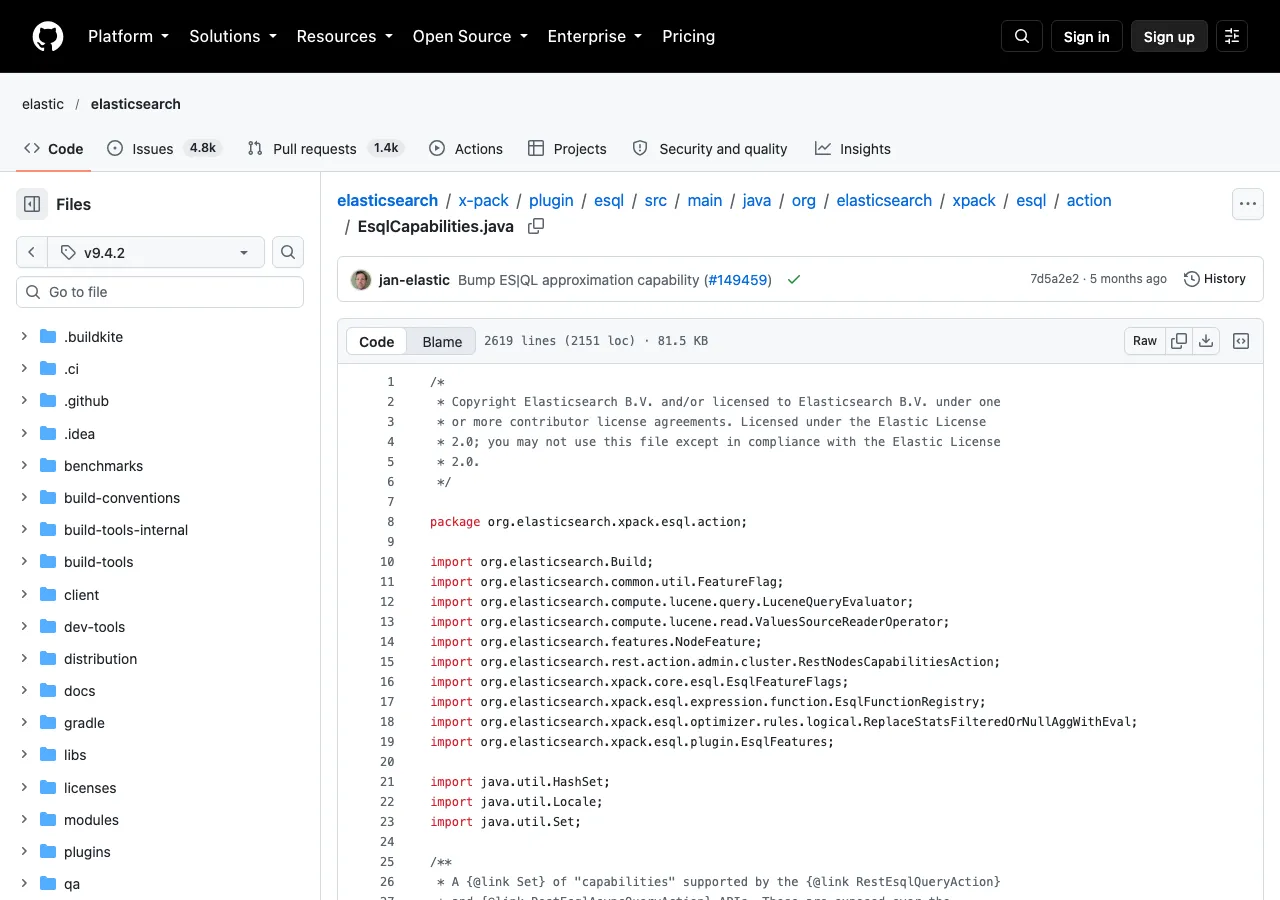The width and height of the screenshot is (1280, 900).
Task: Open the search magnifier in the header
Action: click(x=1022, y=36)
